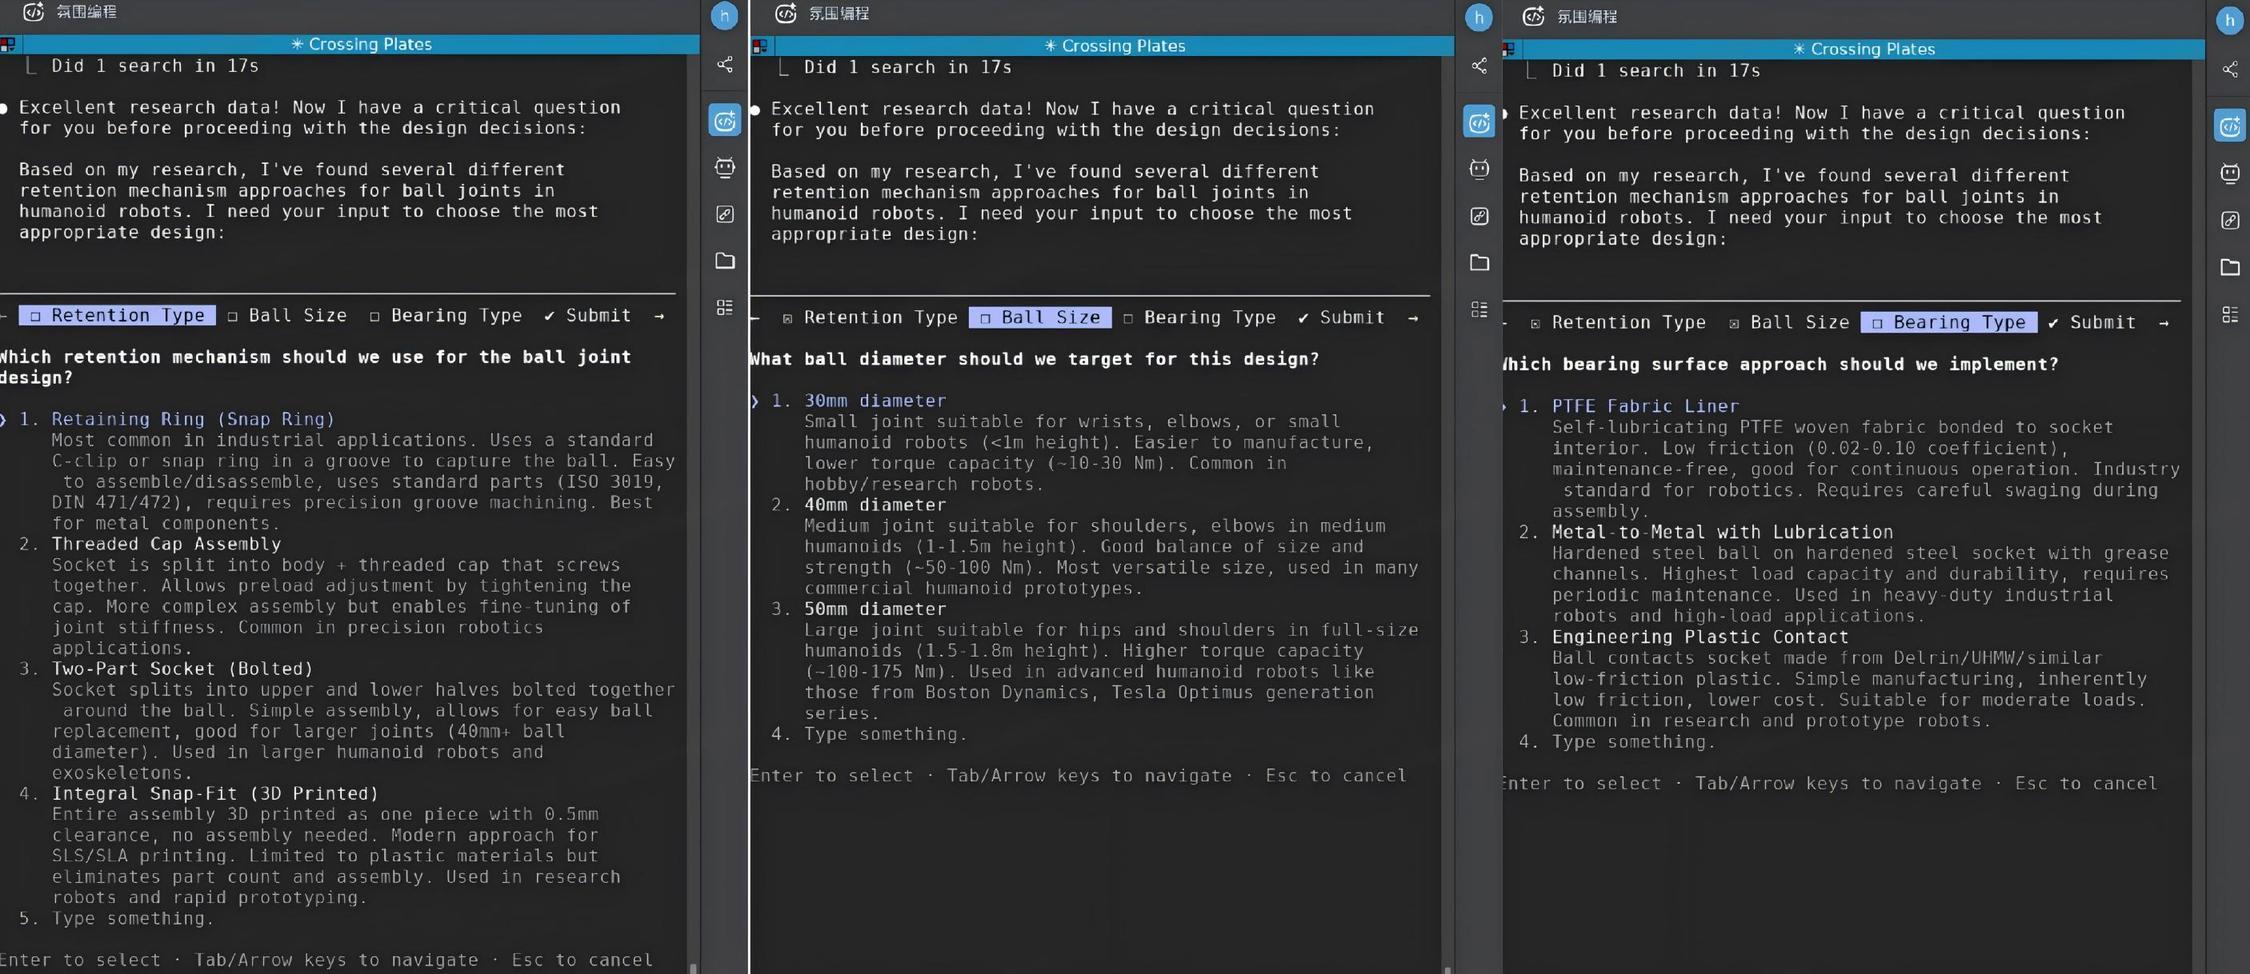Screen dimensions: 2250x974
Task: Select highlighted code chat icon in right sidebar
Action: 2229,126
